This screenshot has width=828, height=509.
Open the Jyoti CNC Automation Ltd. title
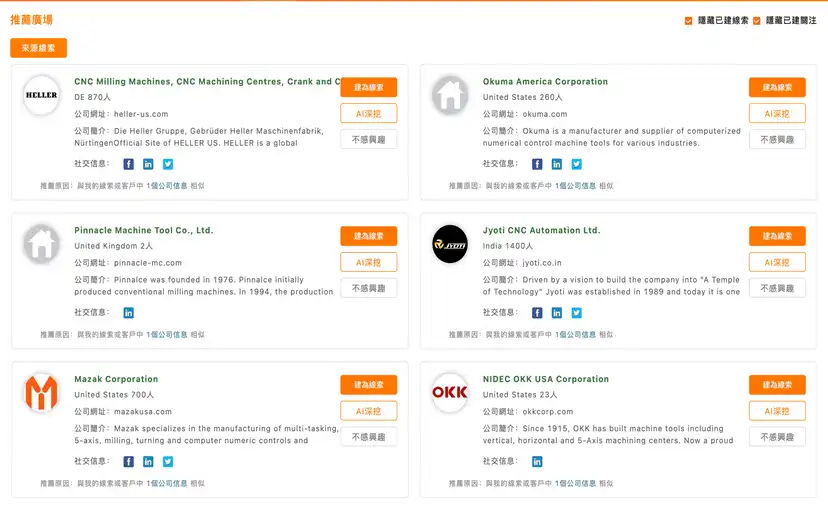(541, 231)
